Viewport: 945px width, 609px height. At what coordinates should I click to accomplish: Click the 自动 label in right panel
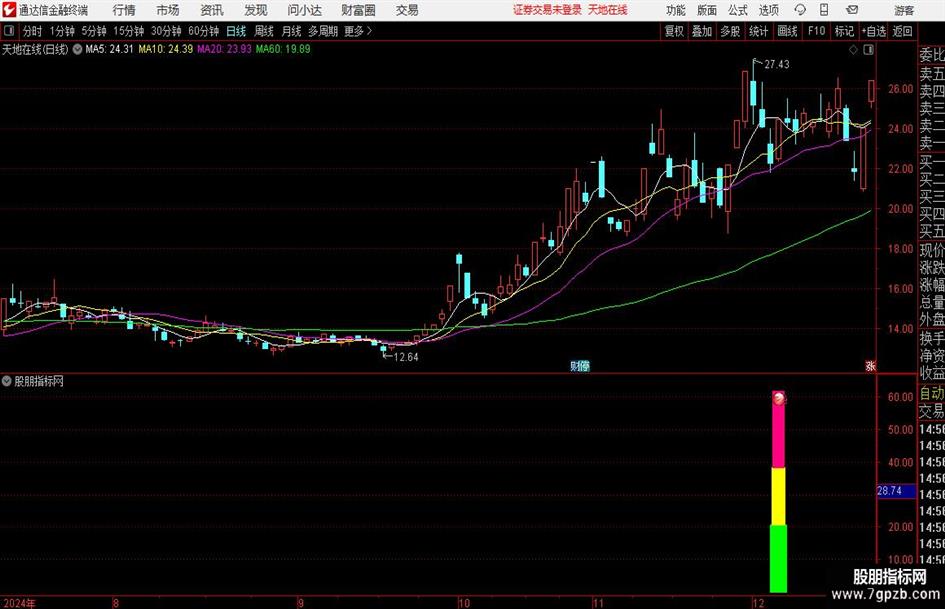932,393
